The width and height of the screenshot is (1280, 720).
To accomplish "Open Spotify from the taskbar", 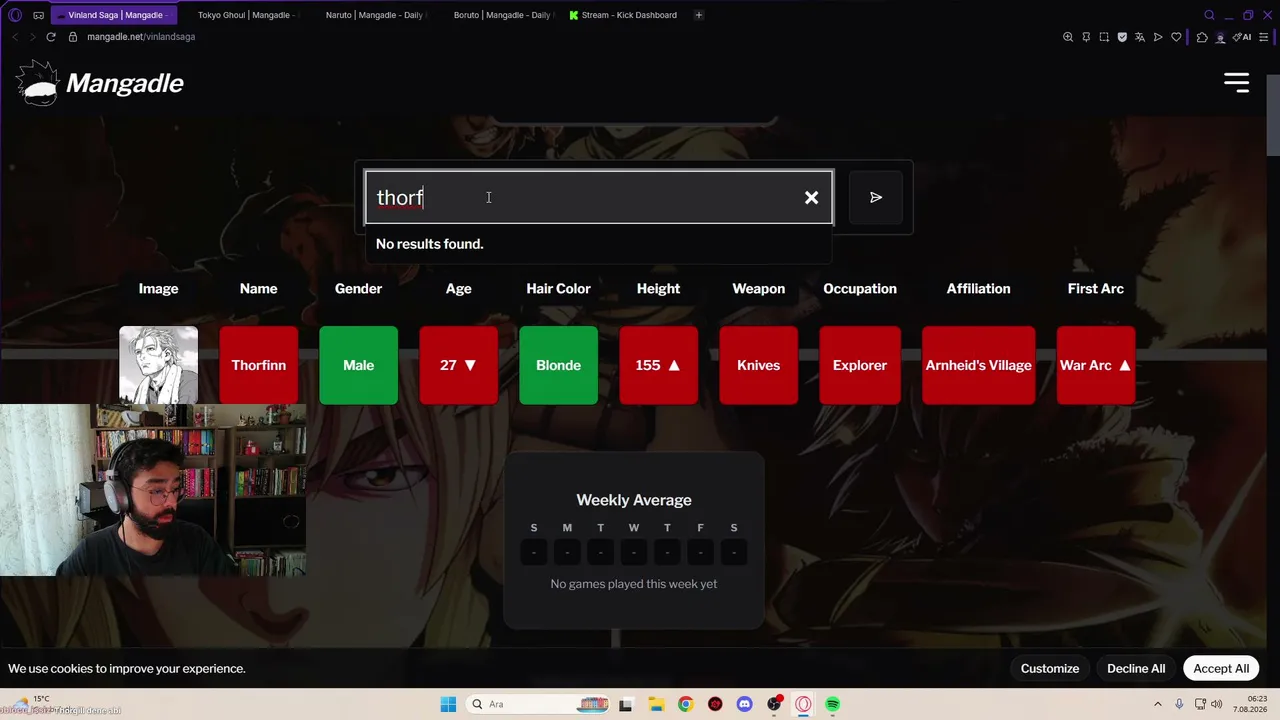I will pyautogui.click(x=832, y=704).
